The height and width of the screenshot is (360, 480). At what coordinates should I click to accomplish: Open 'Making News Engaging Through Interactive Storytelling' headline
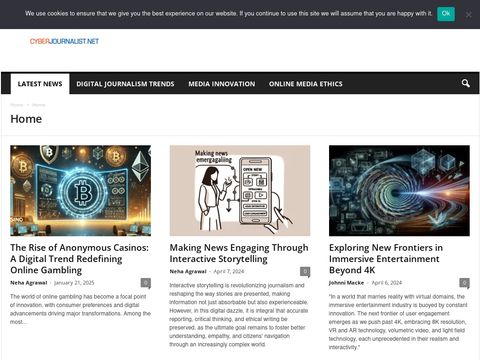[239, 253]
